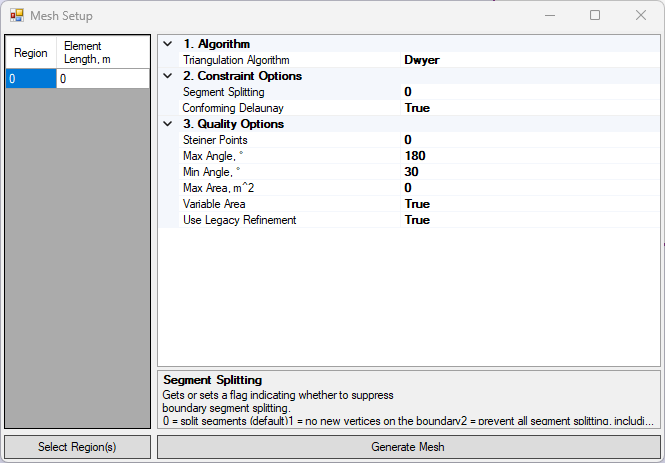Select the Dwyer triangulation algorithm value
Viewport: 665px width, 463px height.
coord(530,60)
